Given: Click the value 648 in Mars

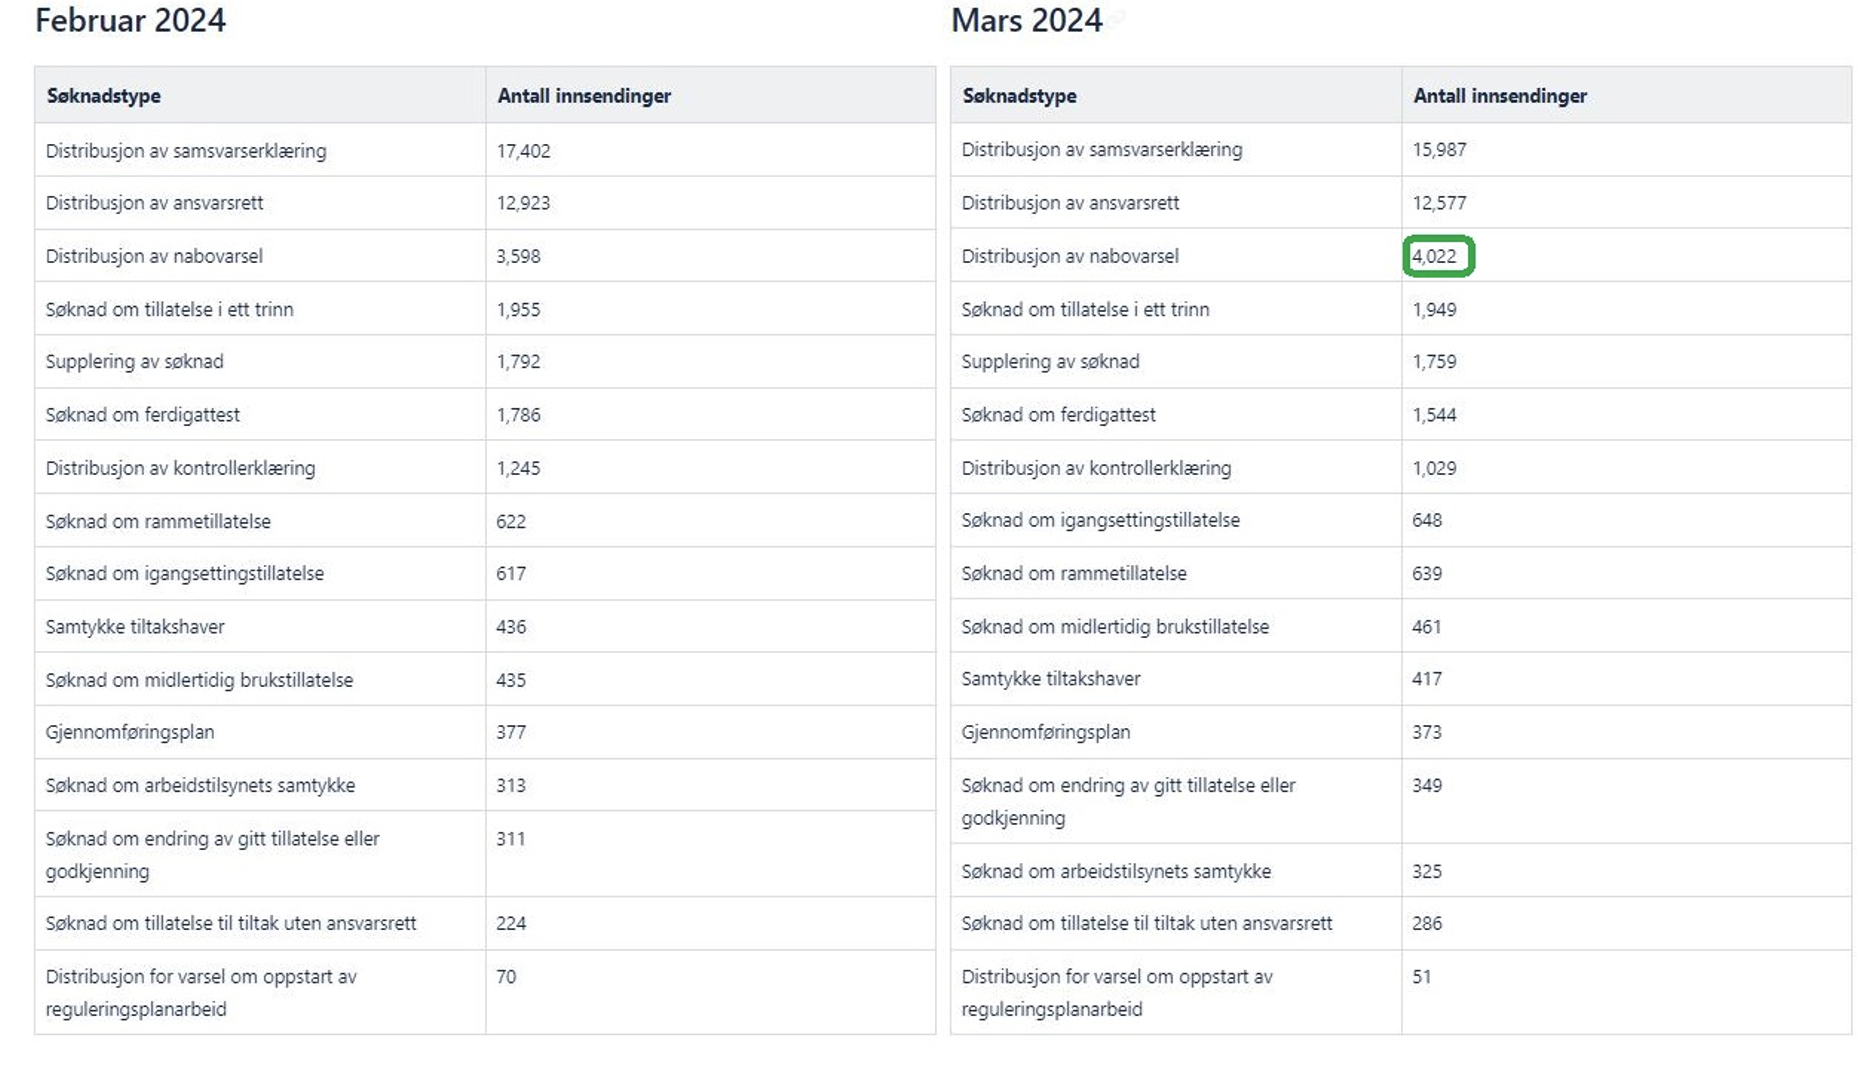Looking at the screenshot, I should [1427, 521].
